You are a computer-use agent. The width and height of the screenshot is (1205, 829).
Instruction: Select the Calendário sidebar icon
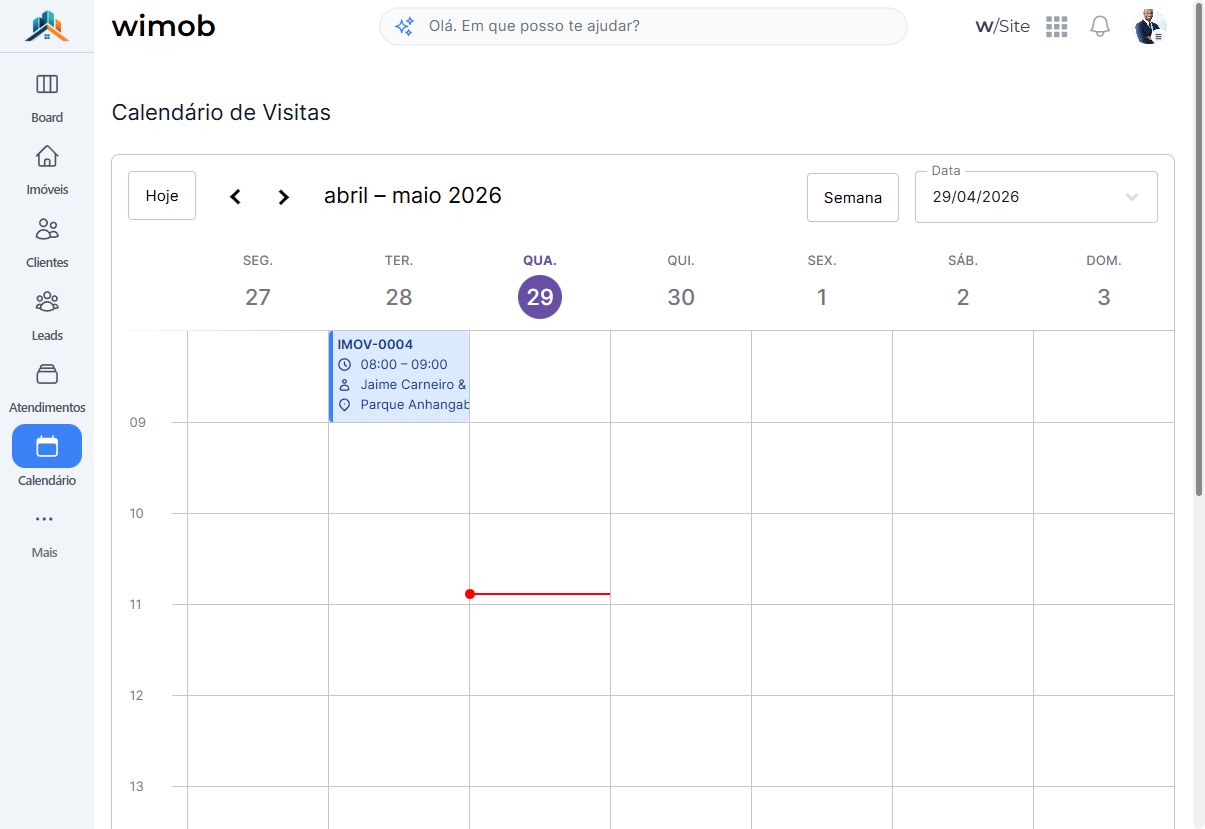47,446
